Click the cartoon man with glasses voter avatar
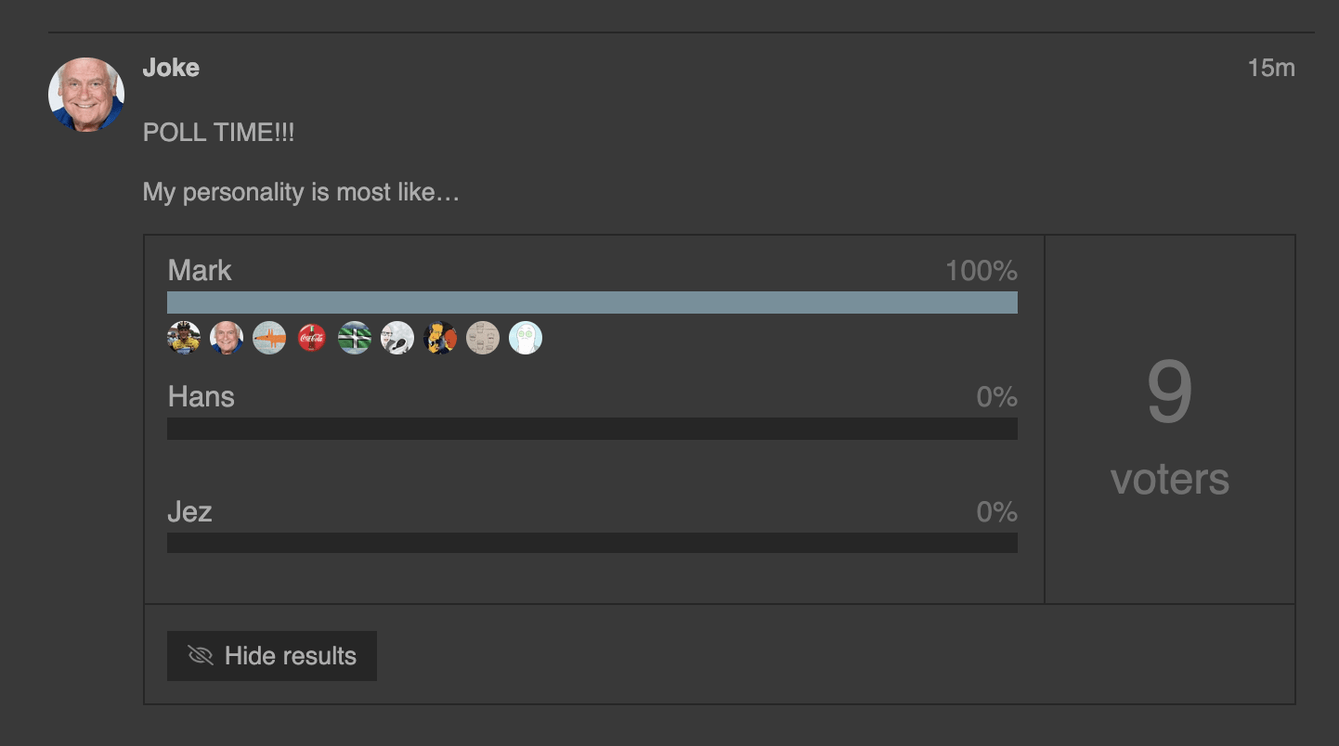The image size is (1339, 746). click(440, 338)
